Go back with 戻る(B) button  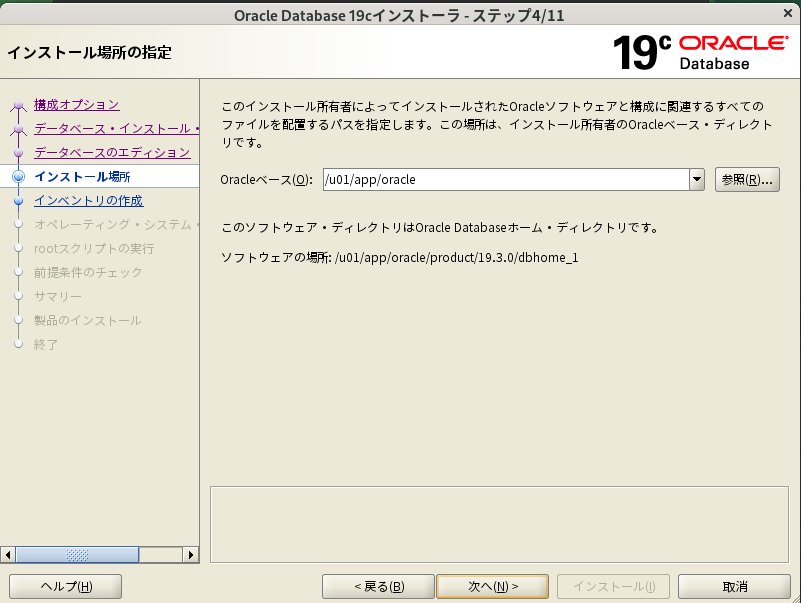point(379,586)
